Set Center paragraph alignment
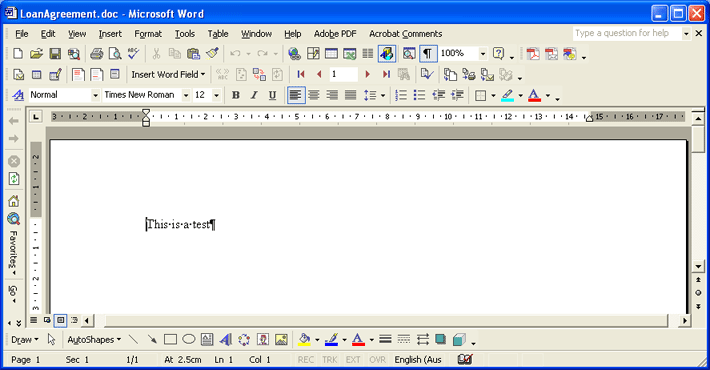710x370 pixels. (x=314, y=95)
